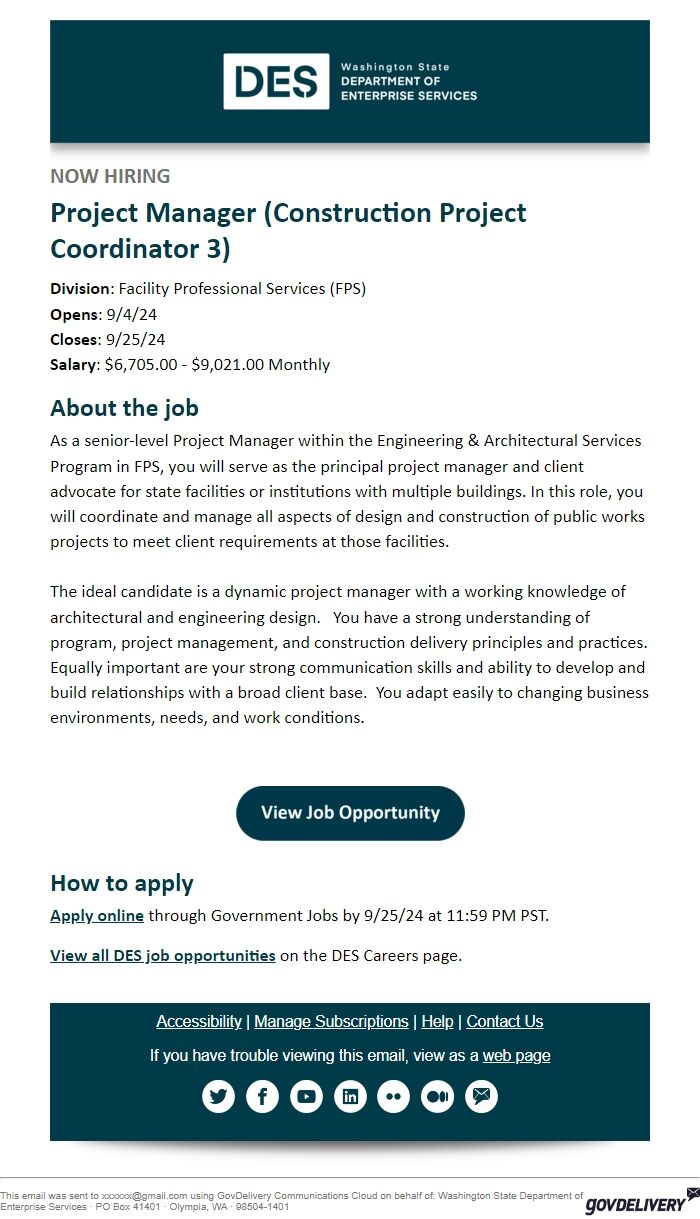Open View all DES job opportunities link
This screenshot has width=700, height=1219.
(x=163, y=955)
